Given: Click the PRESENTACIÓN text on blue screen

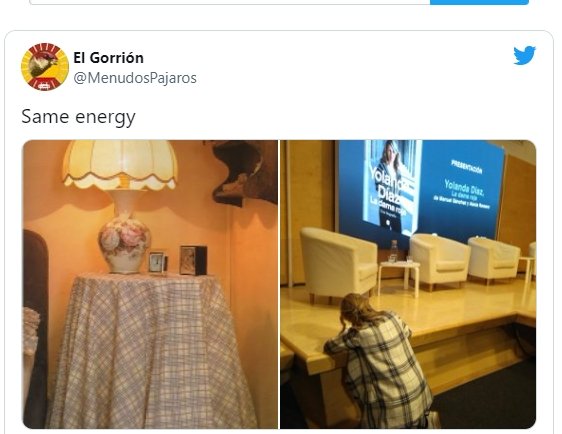Looking at the screenshot, I should point(466,167).
